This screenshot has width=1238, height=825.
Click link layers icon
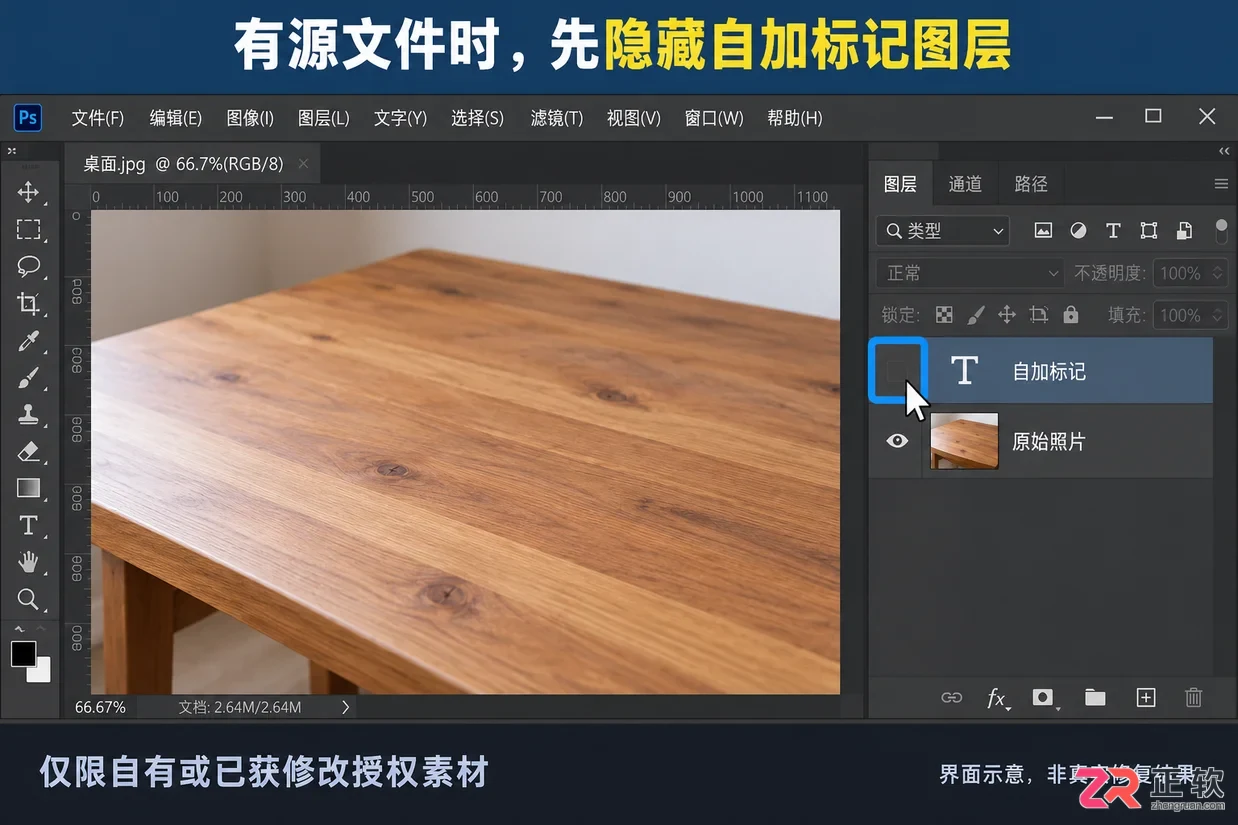[x=952, y=698]
